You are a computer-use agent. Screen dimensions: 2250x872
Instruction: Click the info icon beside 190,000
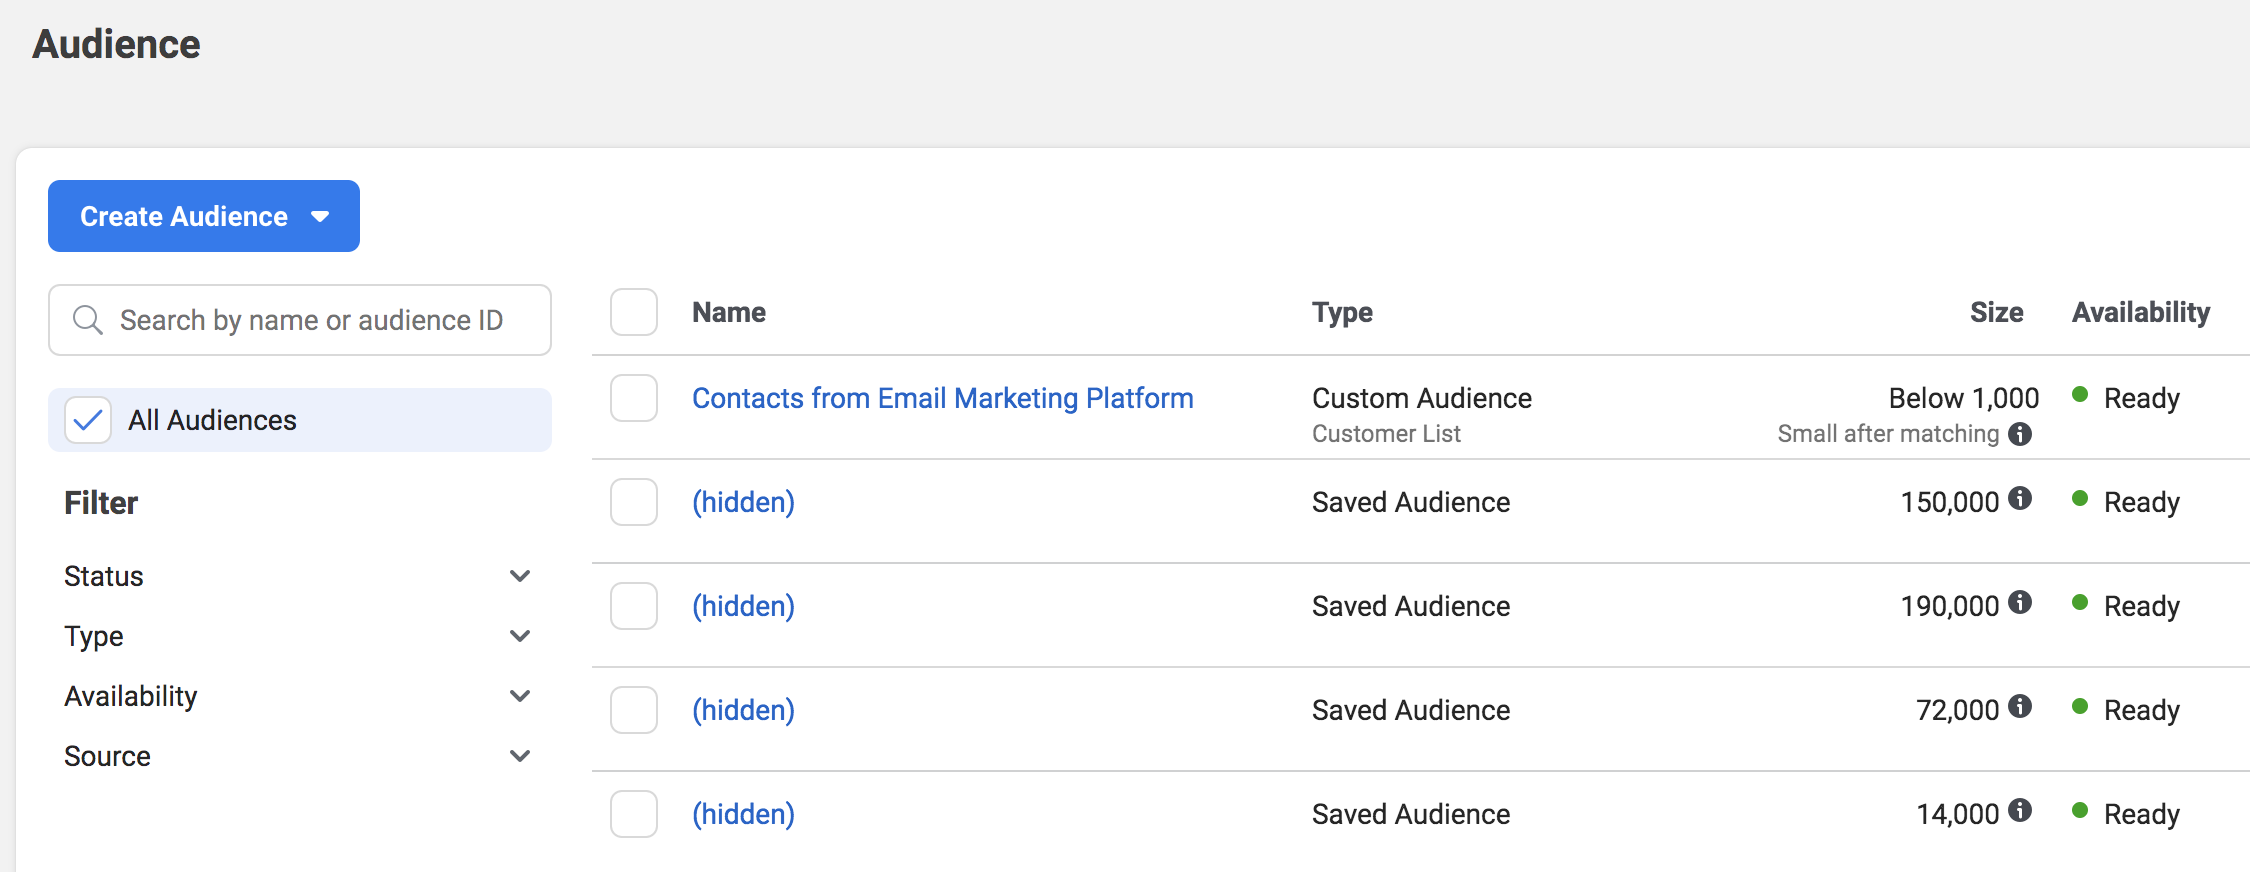2020,602
